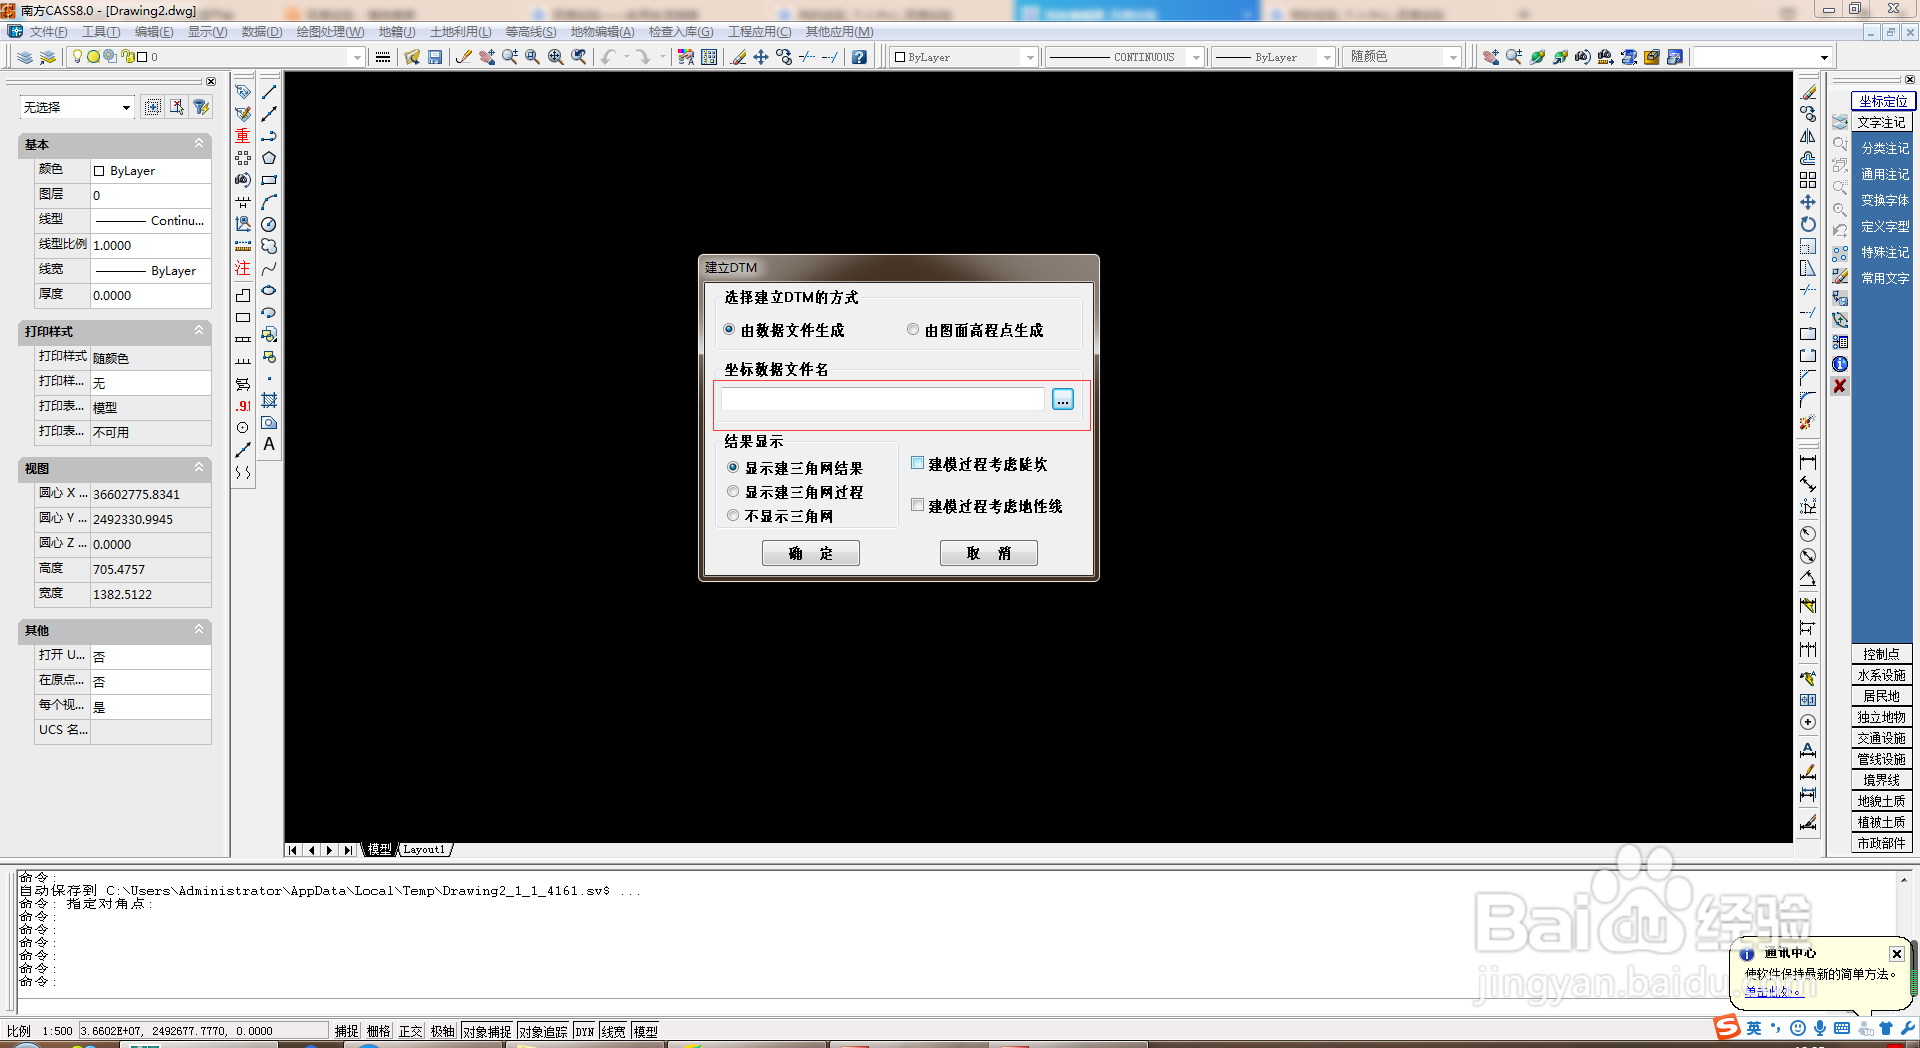Click the 居民地 category button
The image size is (1920, 1048).
pos(1882,696)
